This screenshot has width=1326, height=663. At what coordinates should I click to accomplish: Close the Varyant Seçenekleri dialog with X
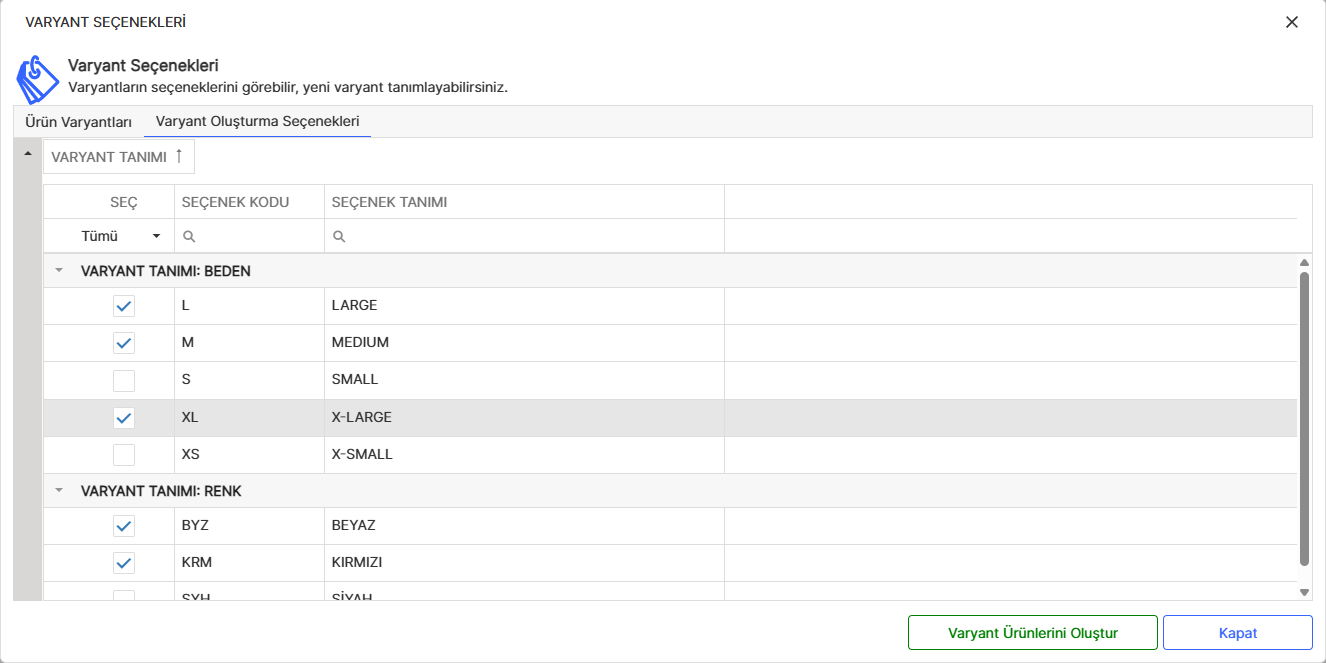tap(1292, 22)
